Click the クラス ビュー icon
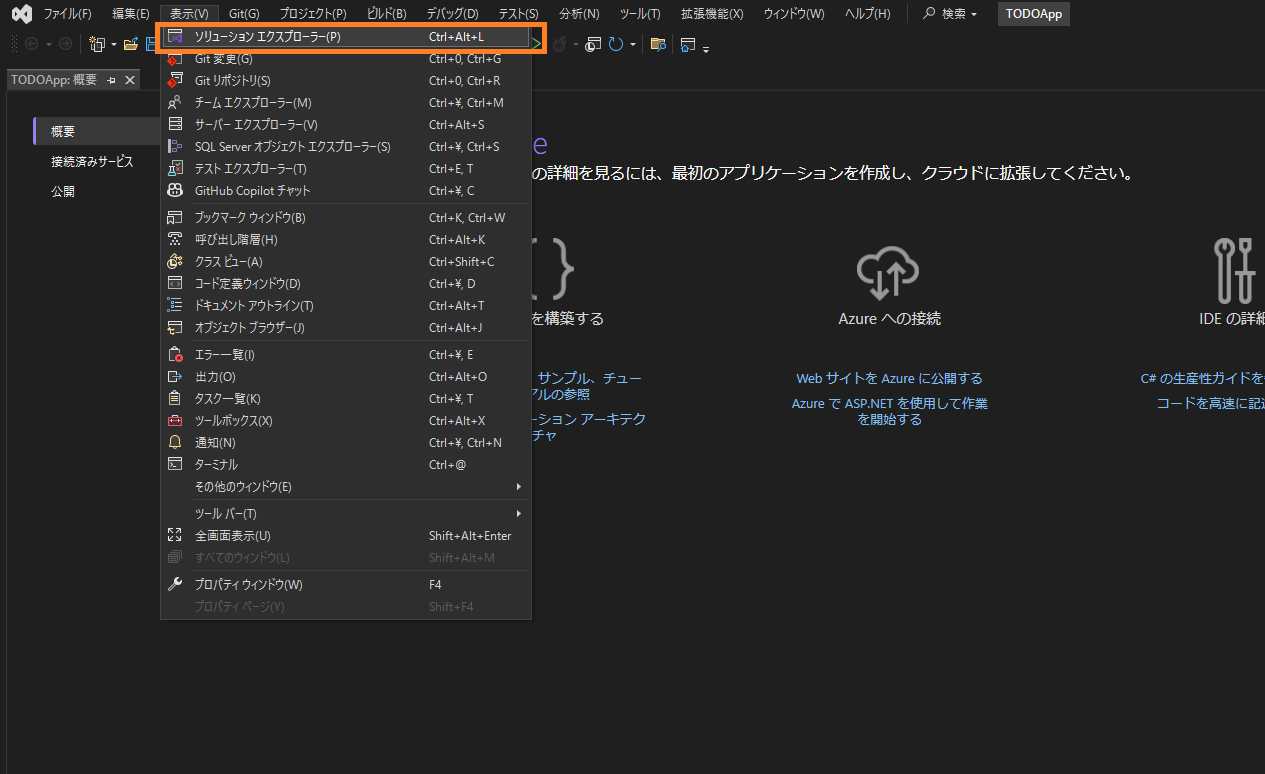Viewport: 1265px width, 774px height. pyautogui.click(x=174, y=262)
